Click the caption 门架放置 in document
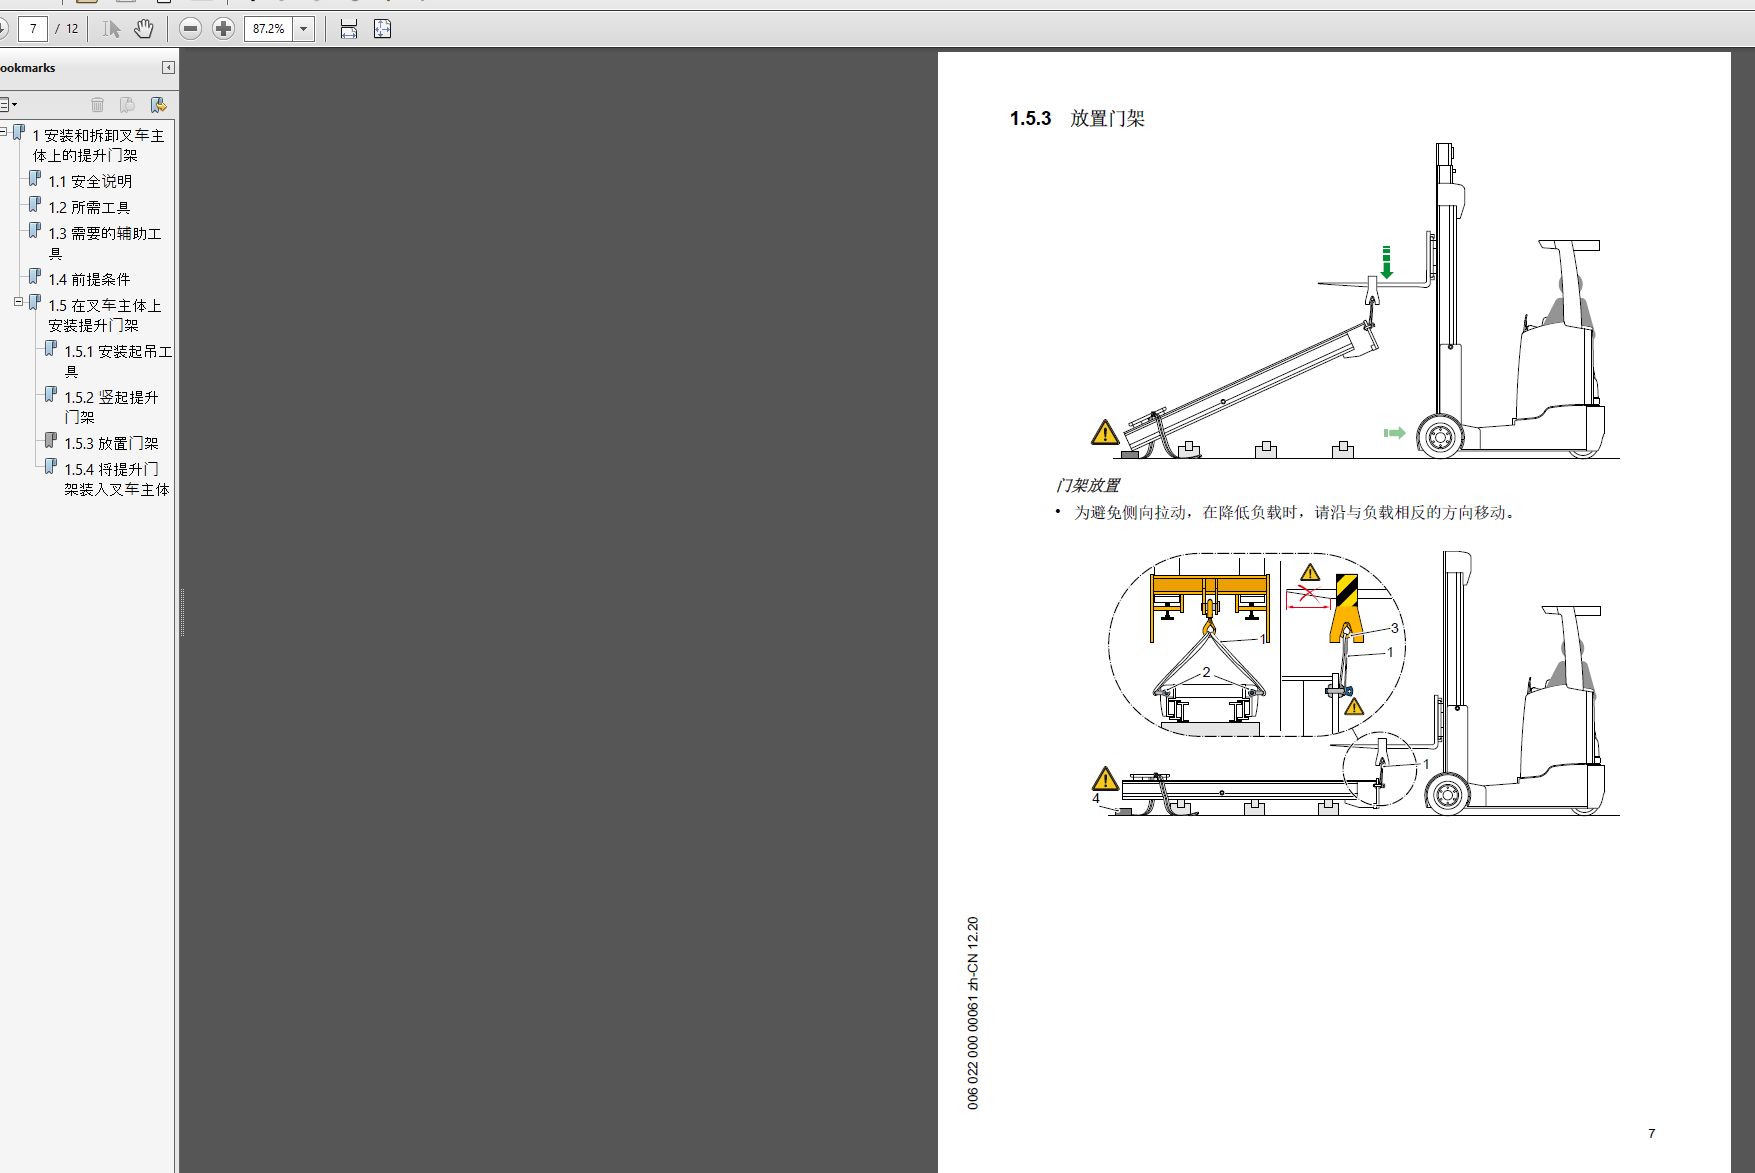Screen dimensions: 1755x1173 (x=1087, y=485)
